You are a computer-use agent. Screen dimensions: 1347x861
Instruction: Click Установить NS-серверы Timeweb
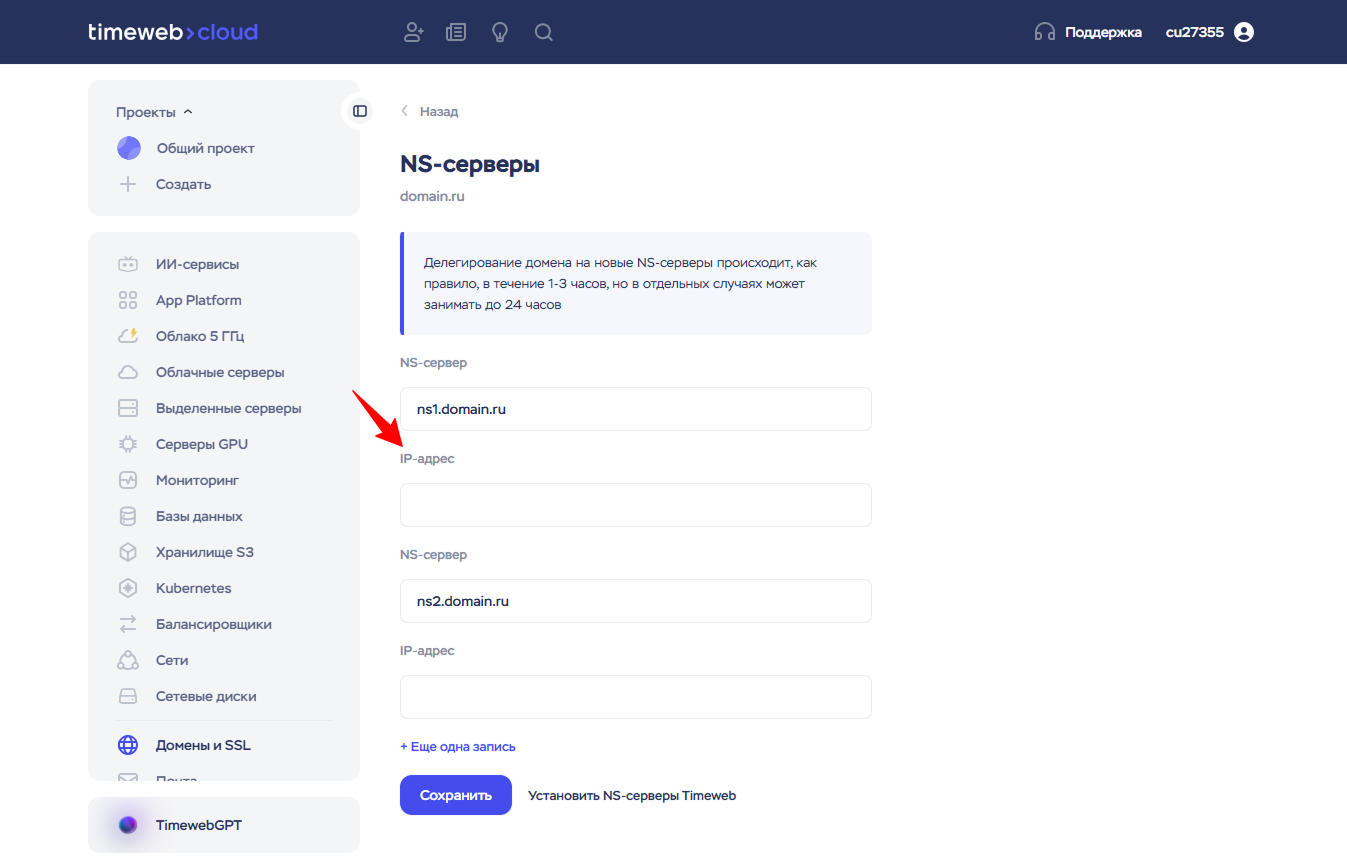click(x=632, y=796)
